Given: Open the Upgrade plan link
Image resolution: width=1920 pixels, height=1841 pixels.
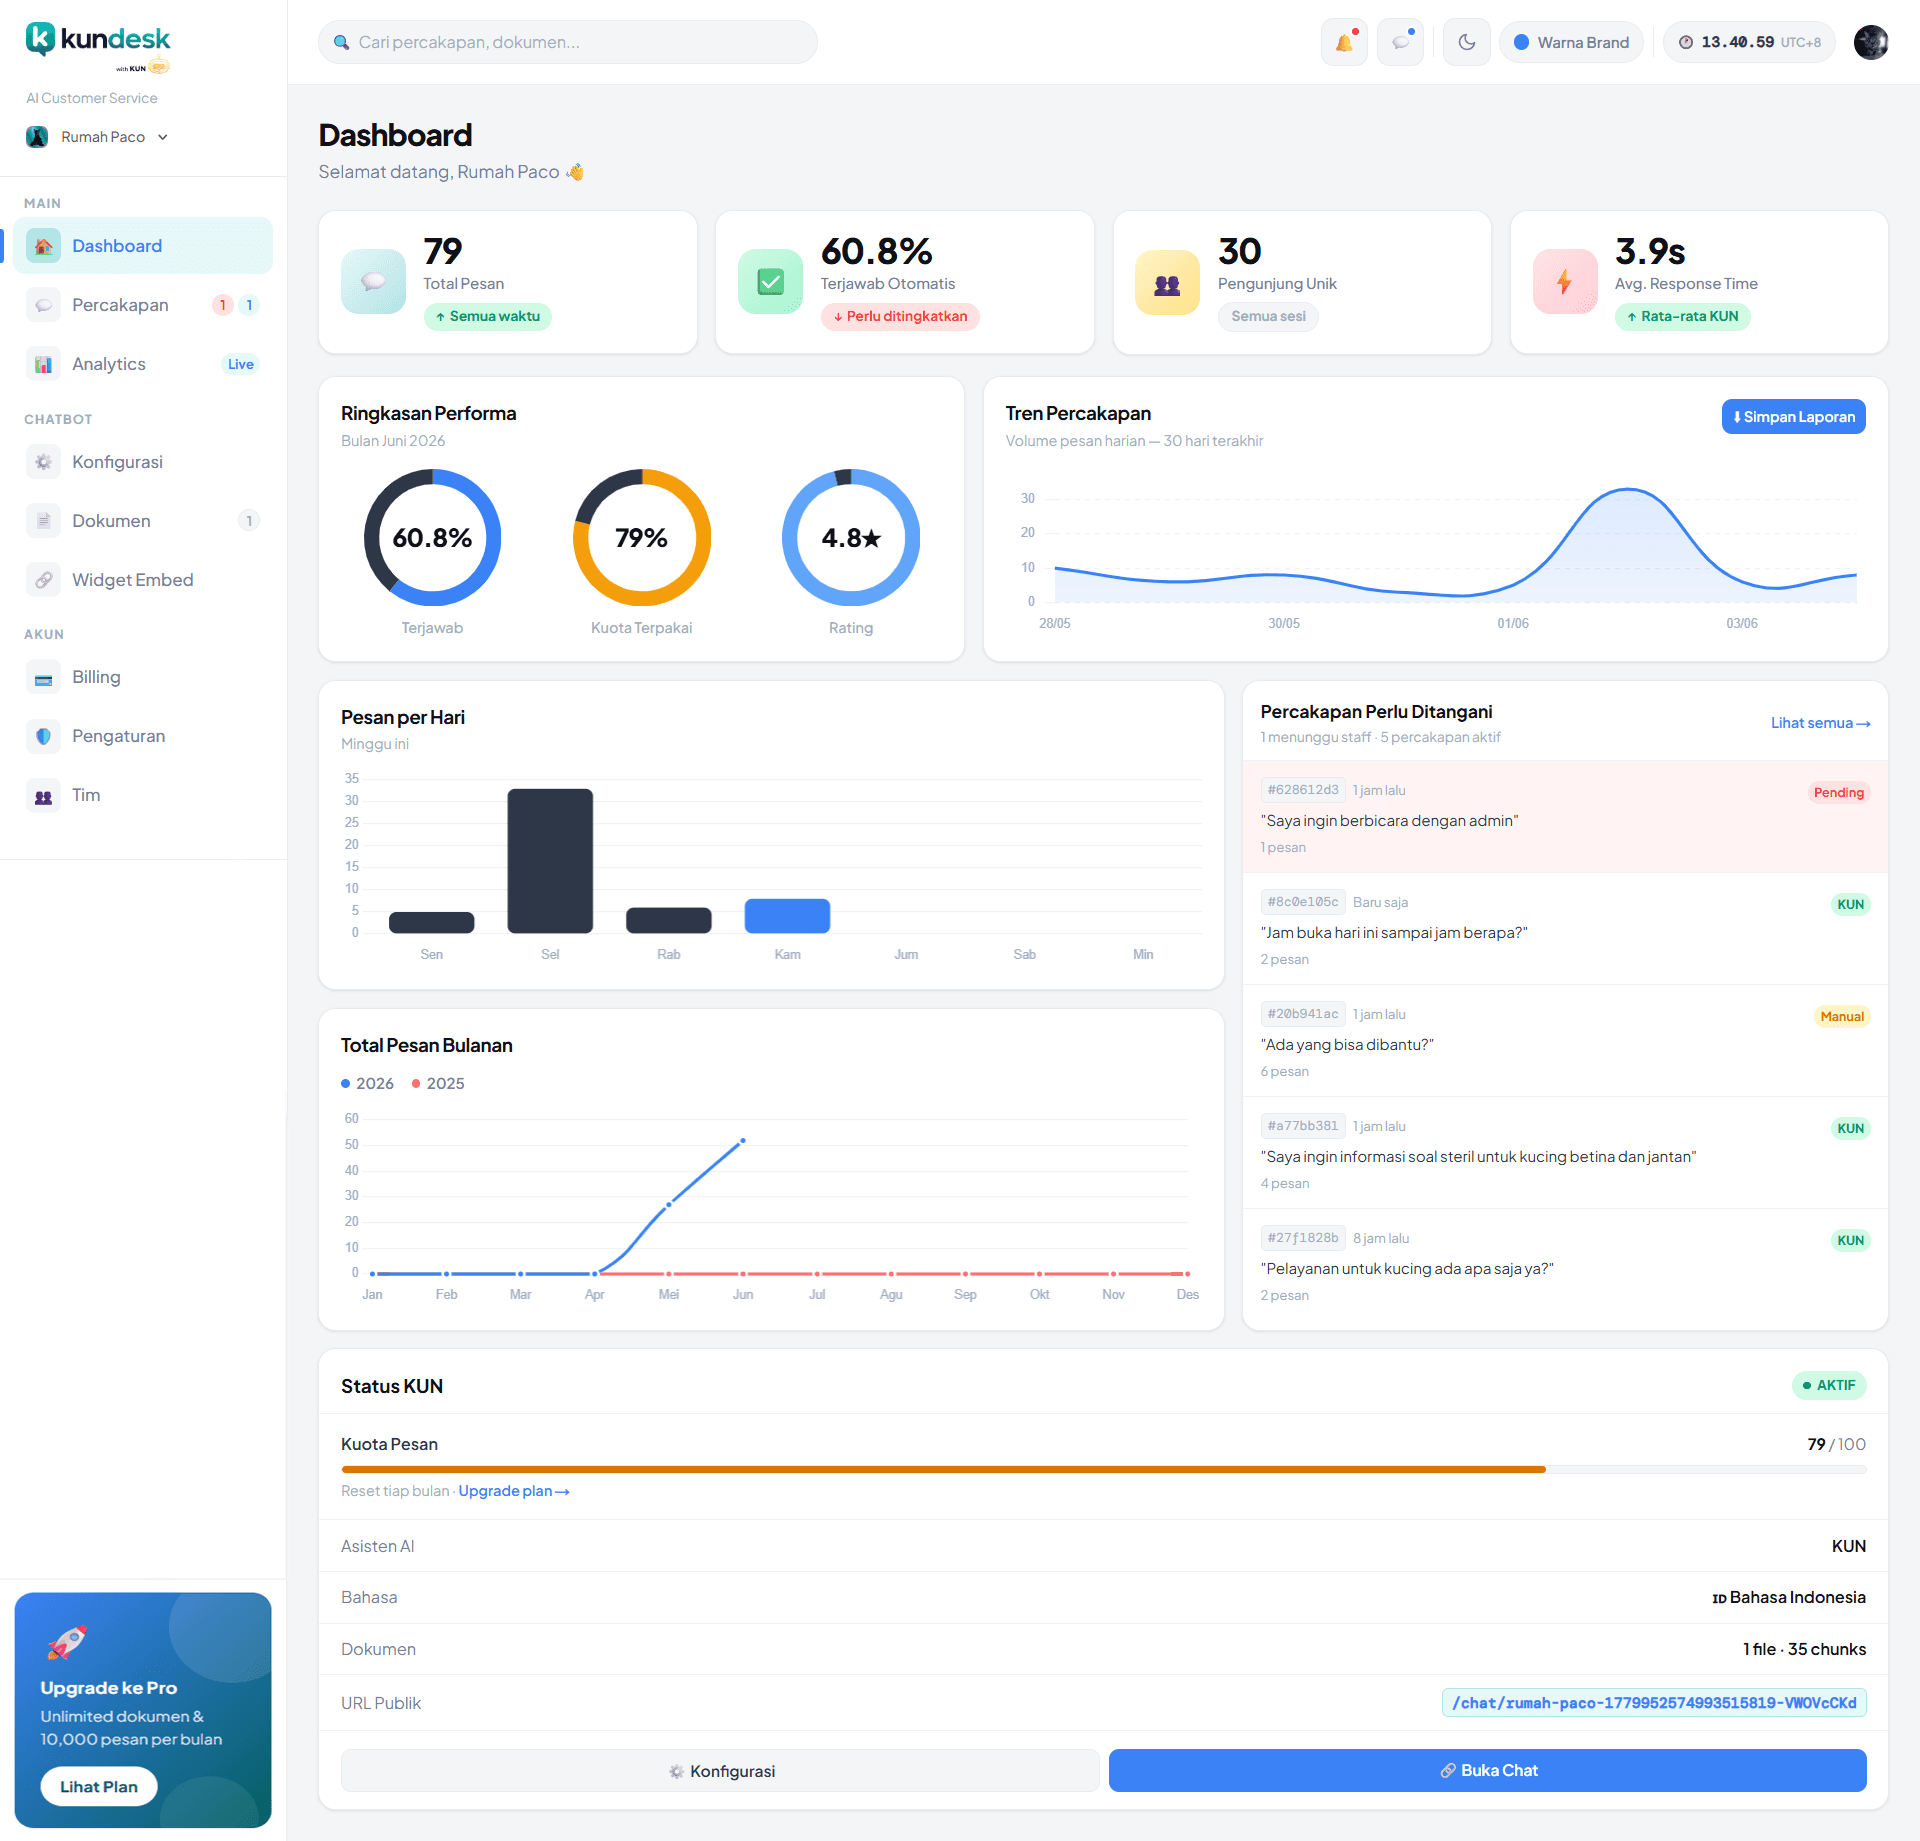Looking at the screenshot, I should pos(513,1491).
